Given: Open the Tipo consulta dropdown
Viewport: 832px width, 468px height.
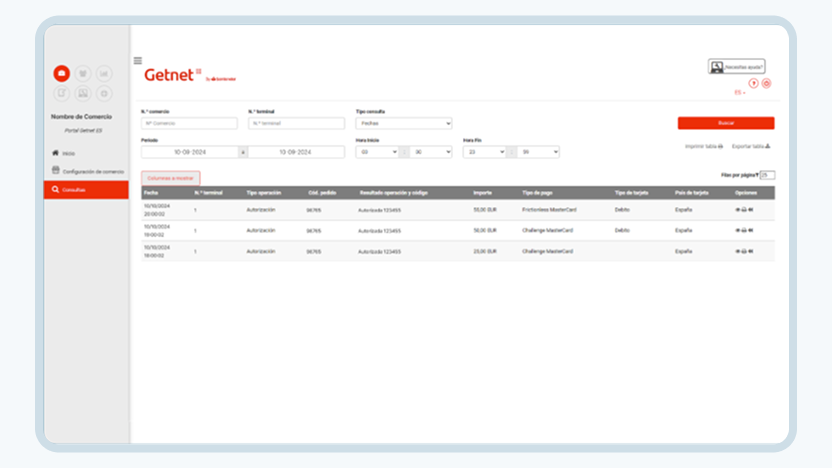Looking at the screenshot, I should (x=404, y=123).
